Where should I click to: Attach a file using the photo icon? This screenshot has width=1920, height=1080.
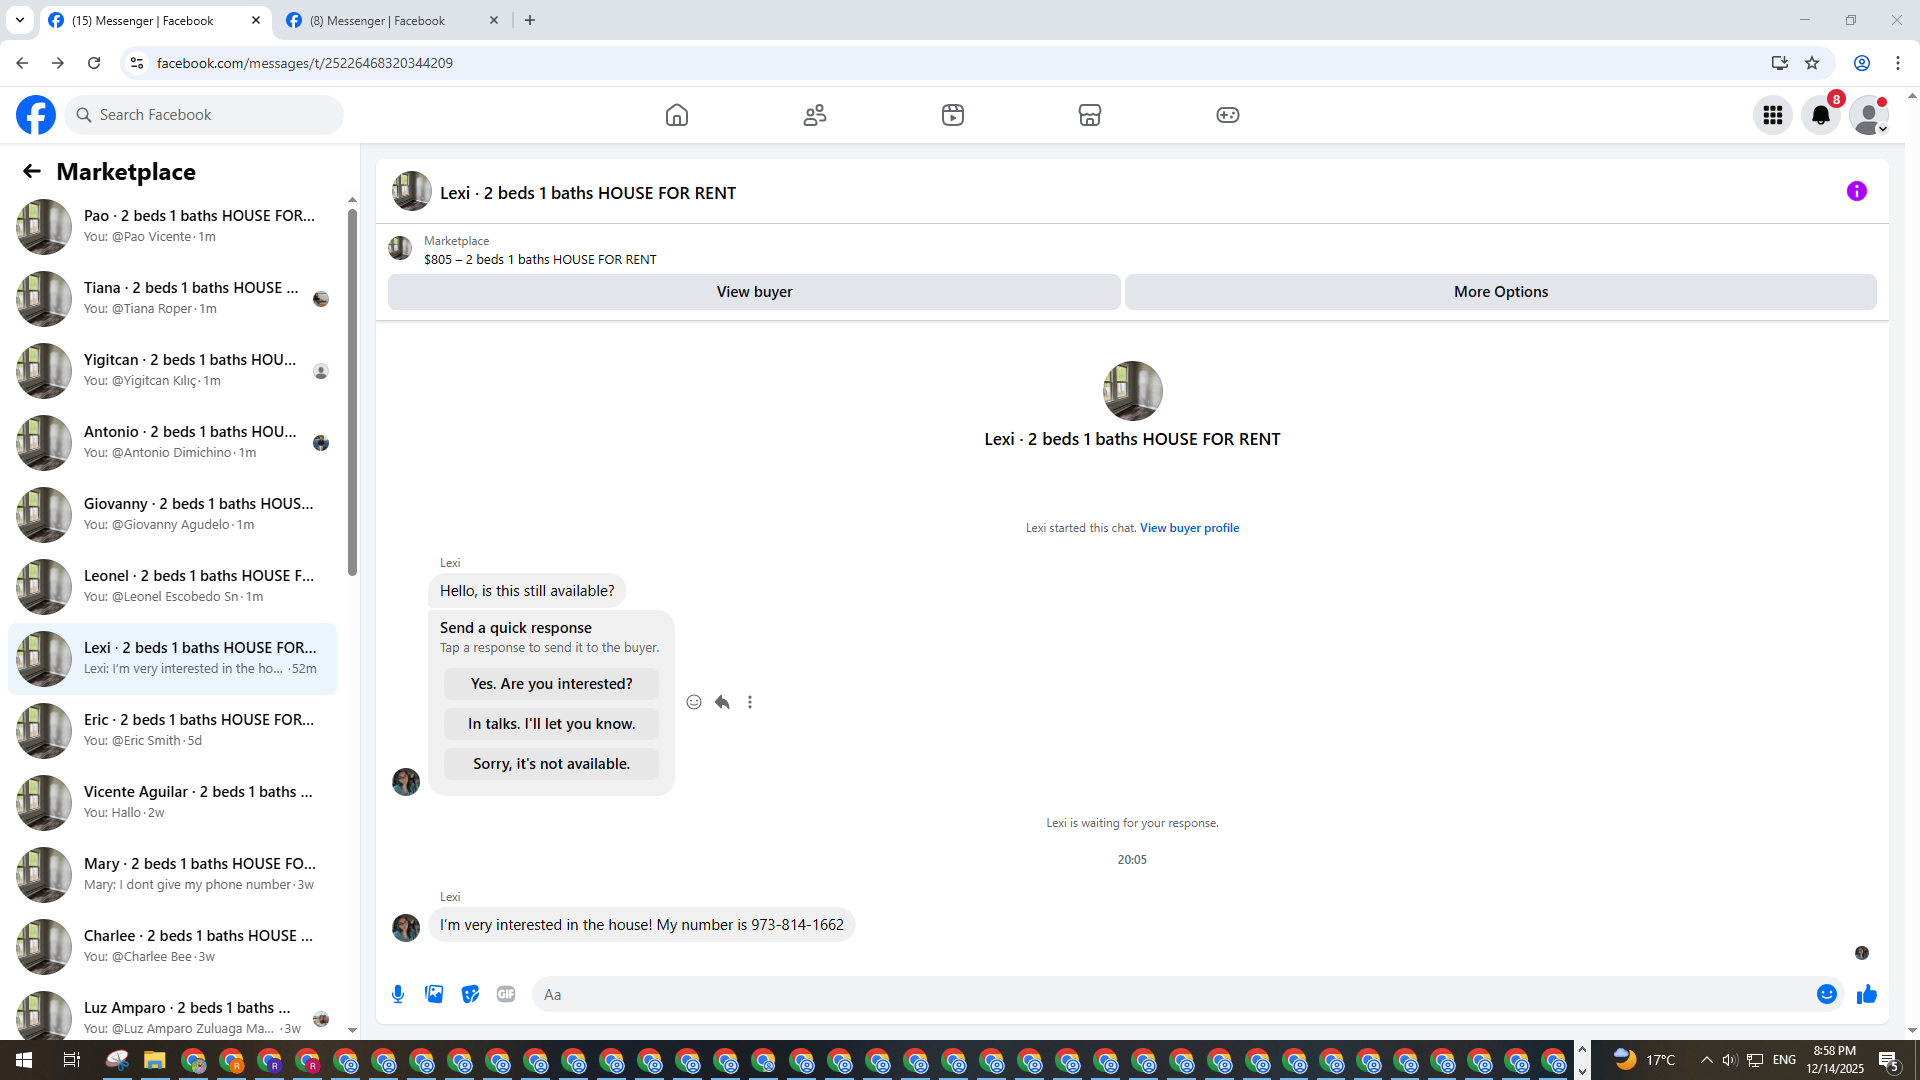tap(434, 994)
